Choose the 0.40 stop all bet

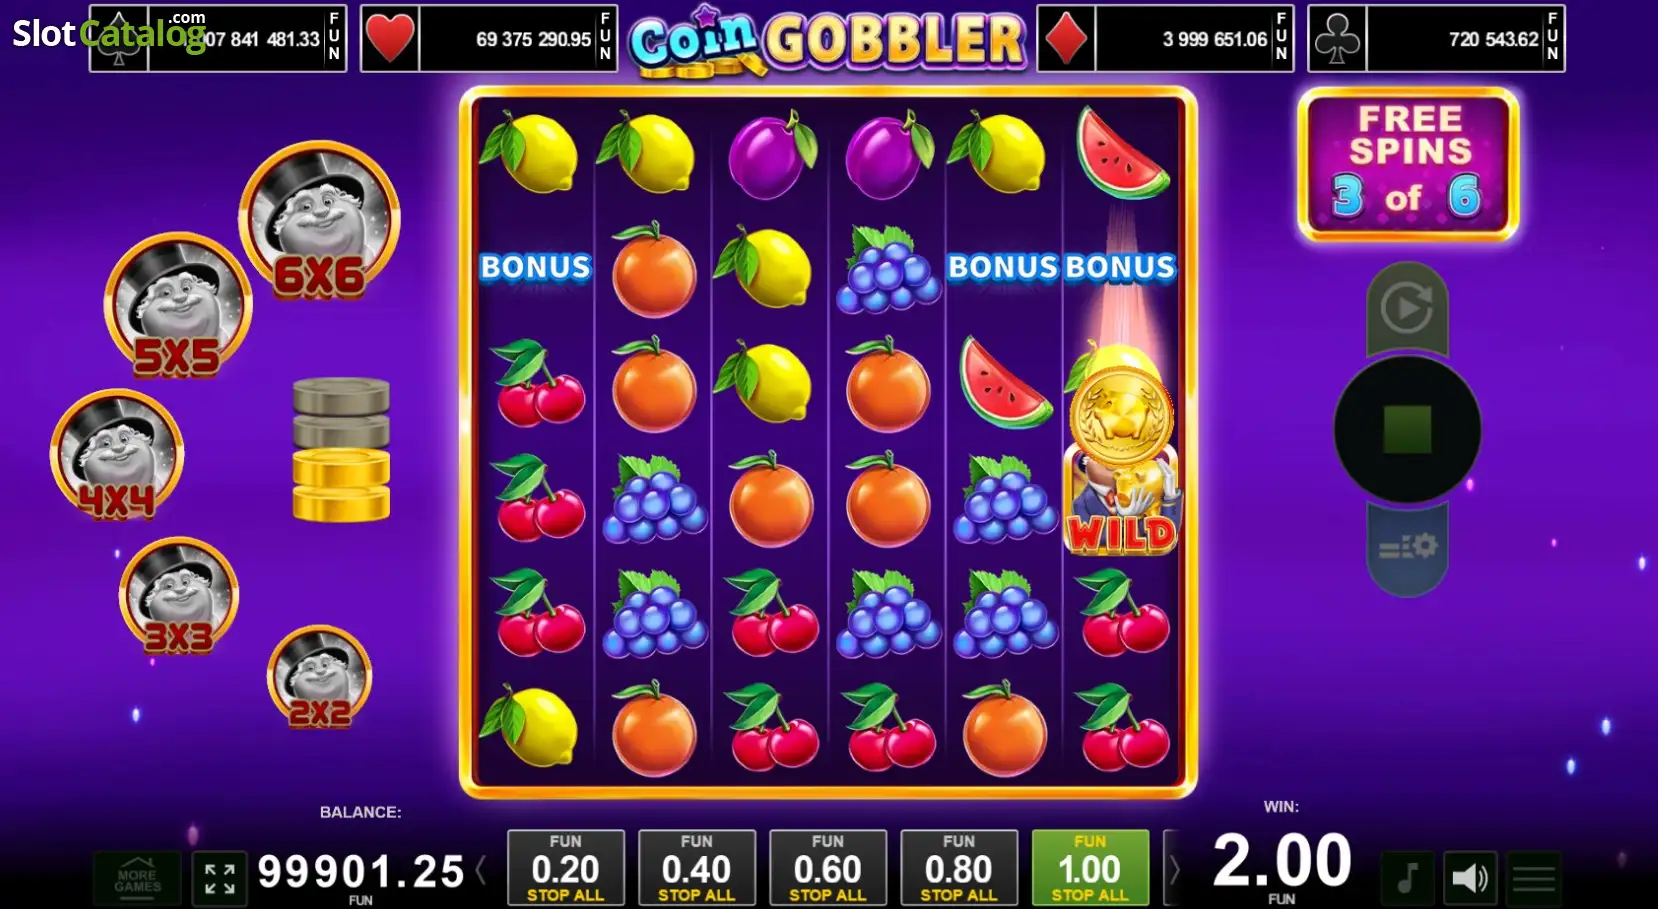697,868
